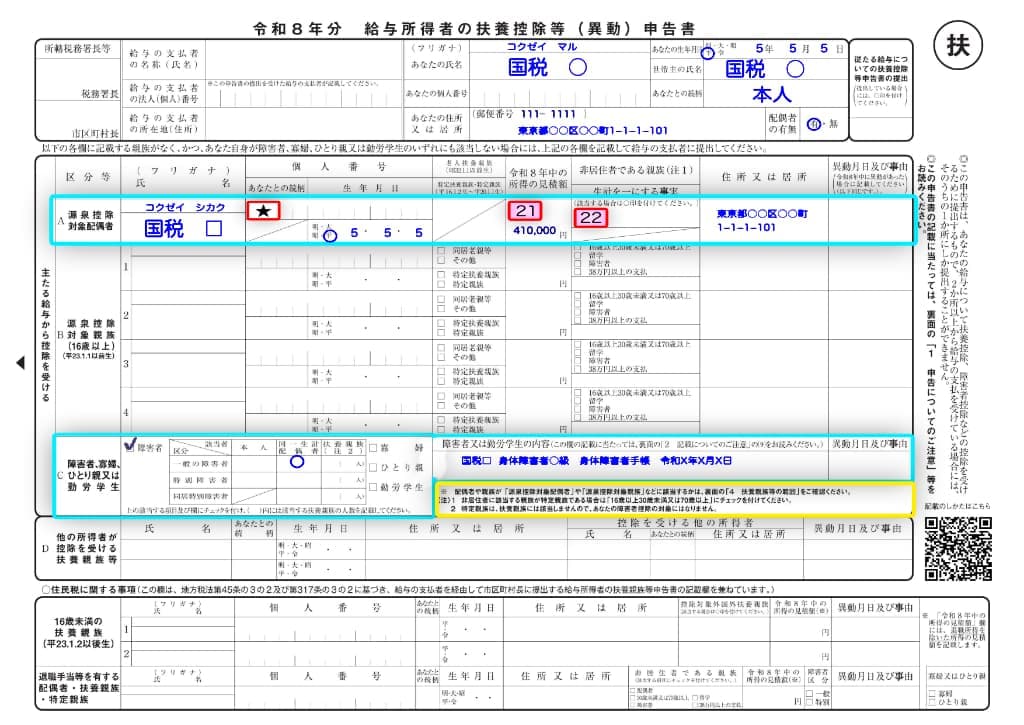Select the circled era option for your birthdate
The image size is (1024, 725).
click(x=709, y=53)
